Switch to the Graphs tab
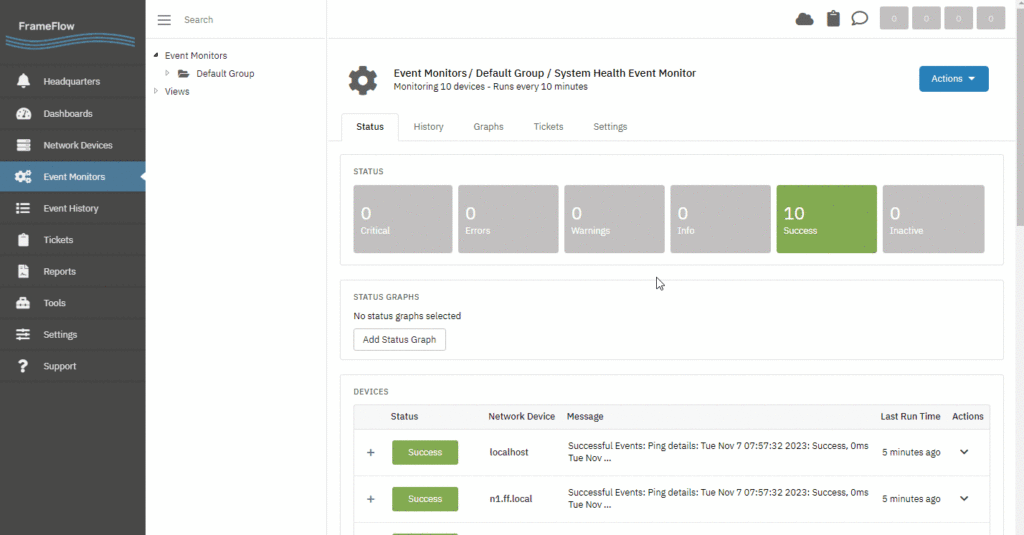Screen dimensions: 1024x535 [488, 127]
